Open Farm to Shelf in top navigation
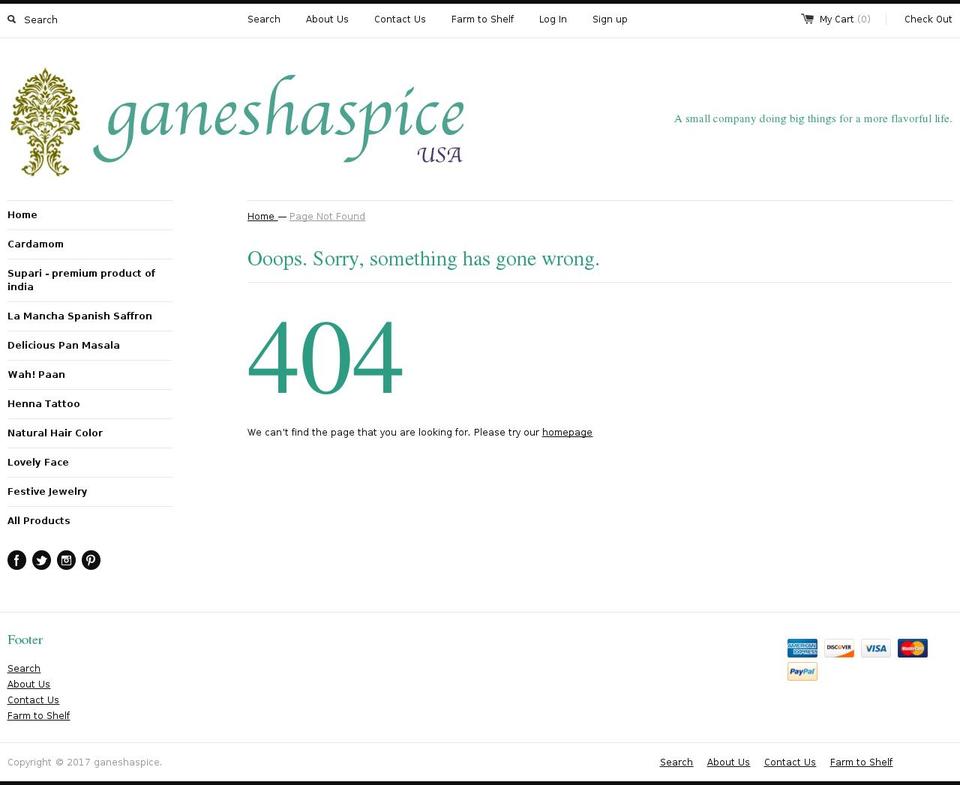960x785 pixels. (482, 19)
